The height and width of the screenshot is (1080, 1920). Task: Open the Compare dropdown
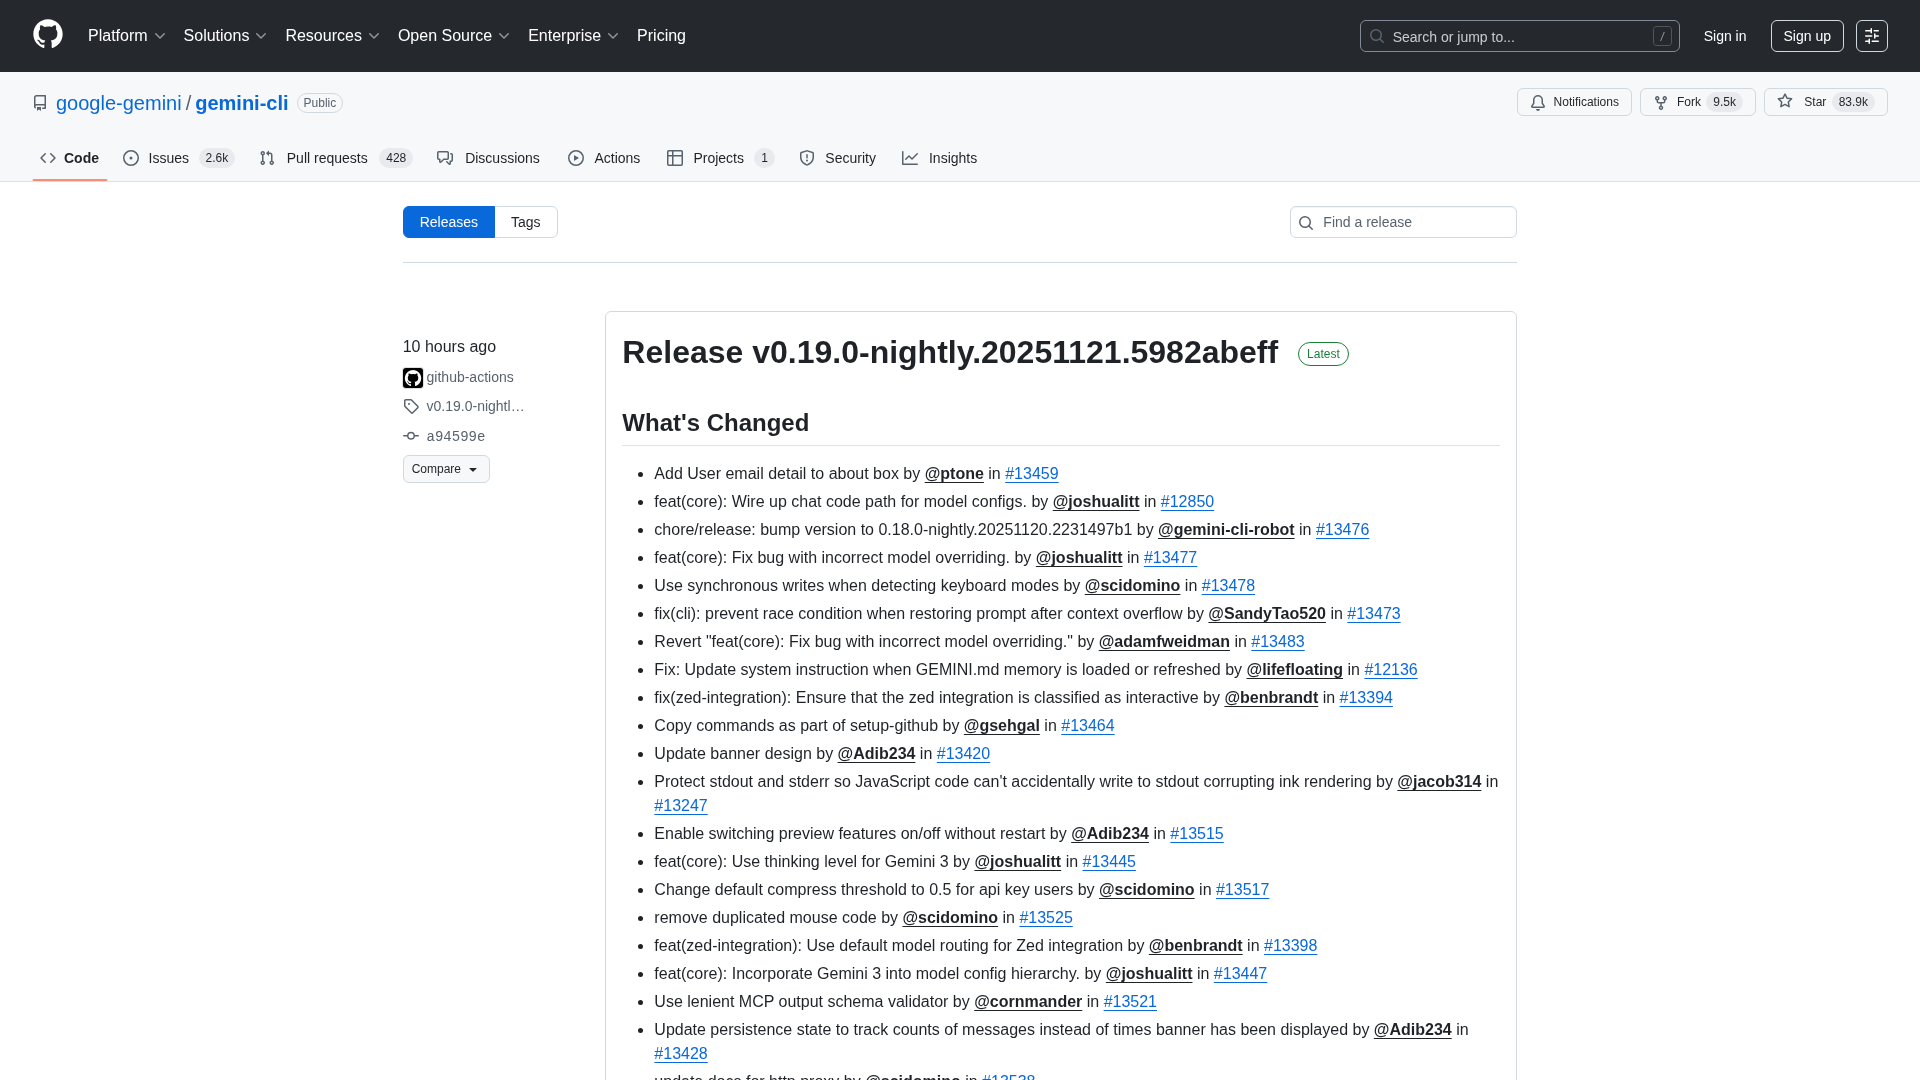446,469
